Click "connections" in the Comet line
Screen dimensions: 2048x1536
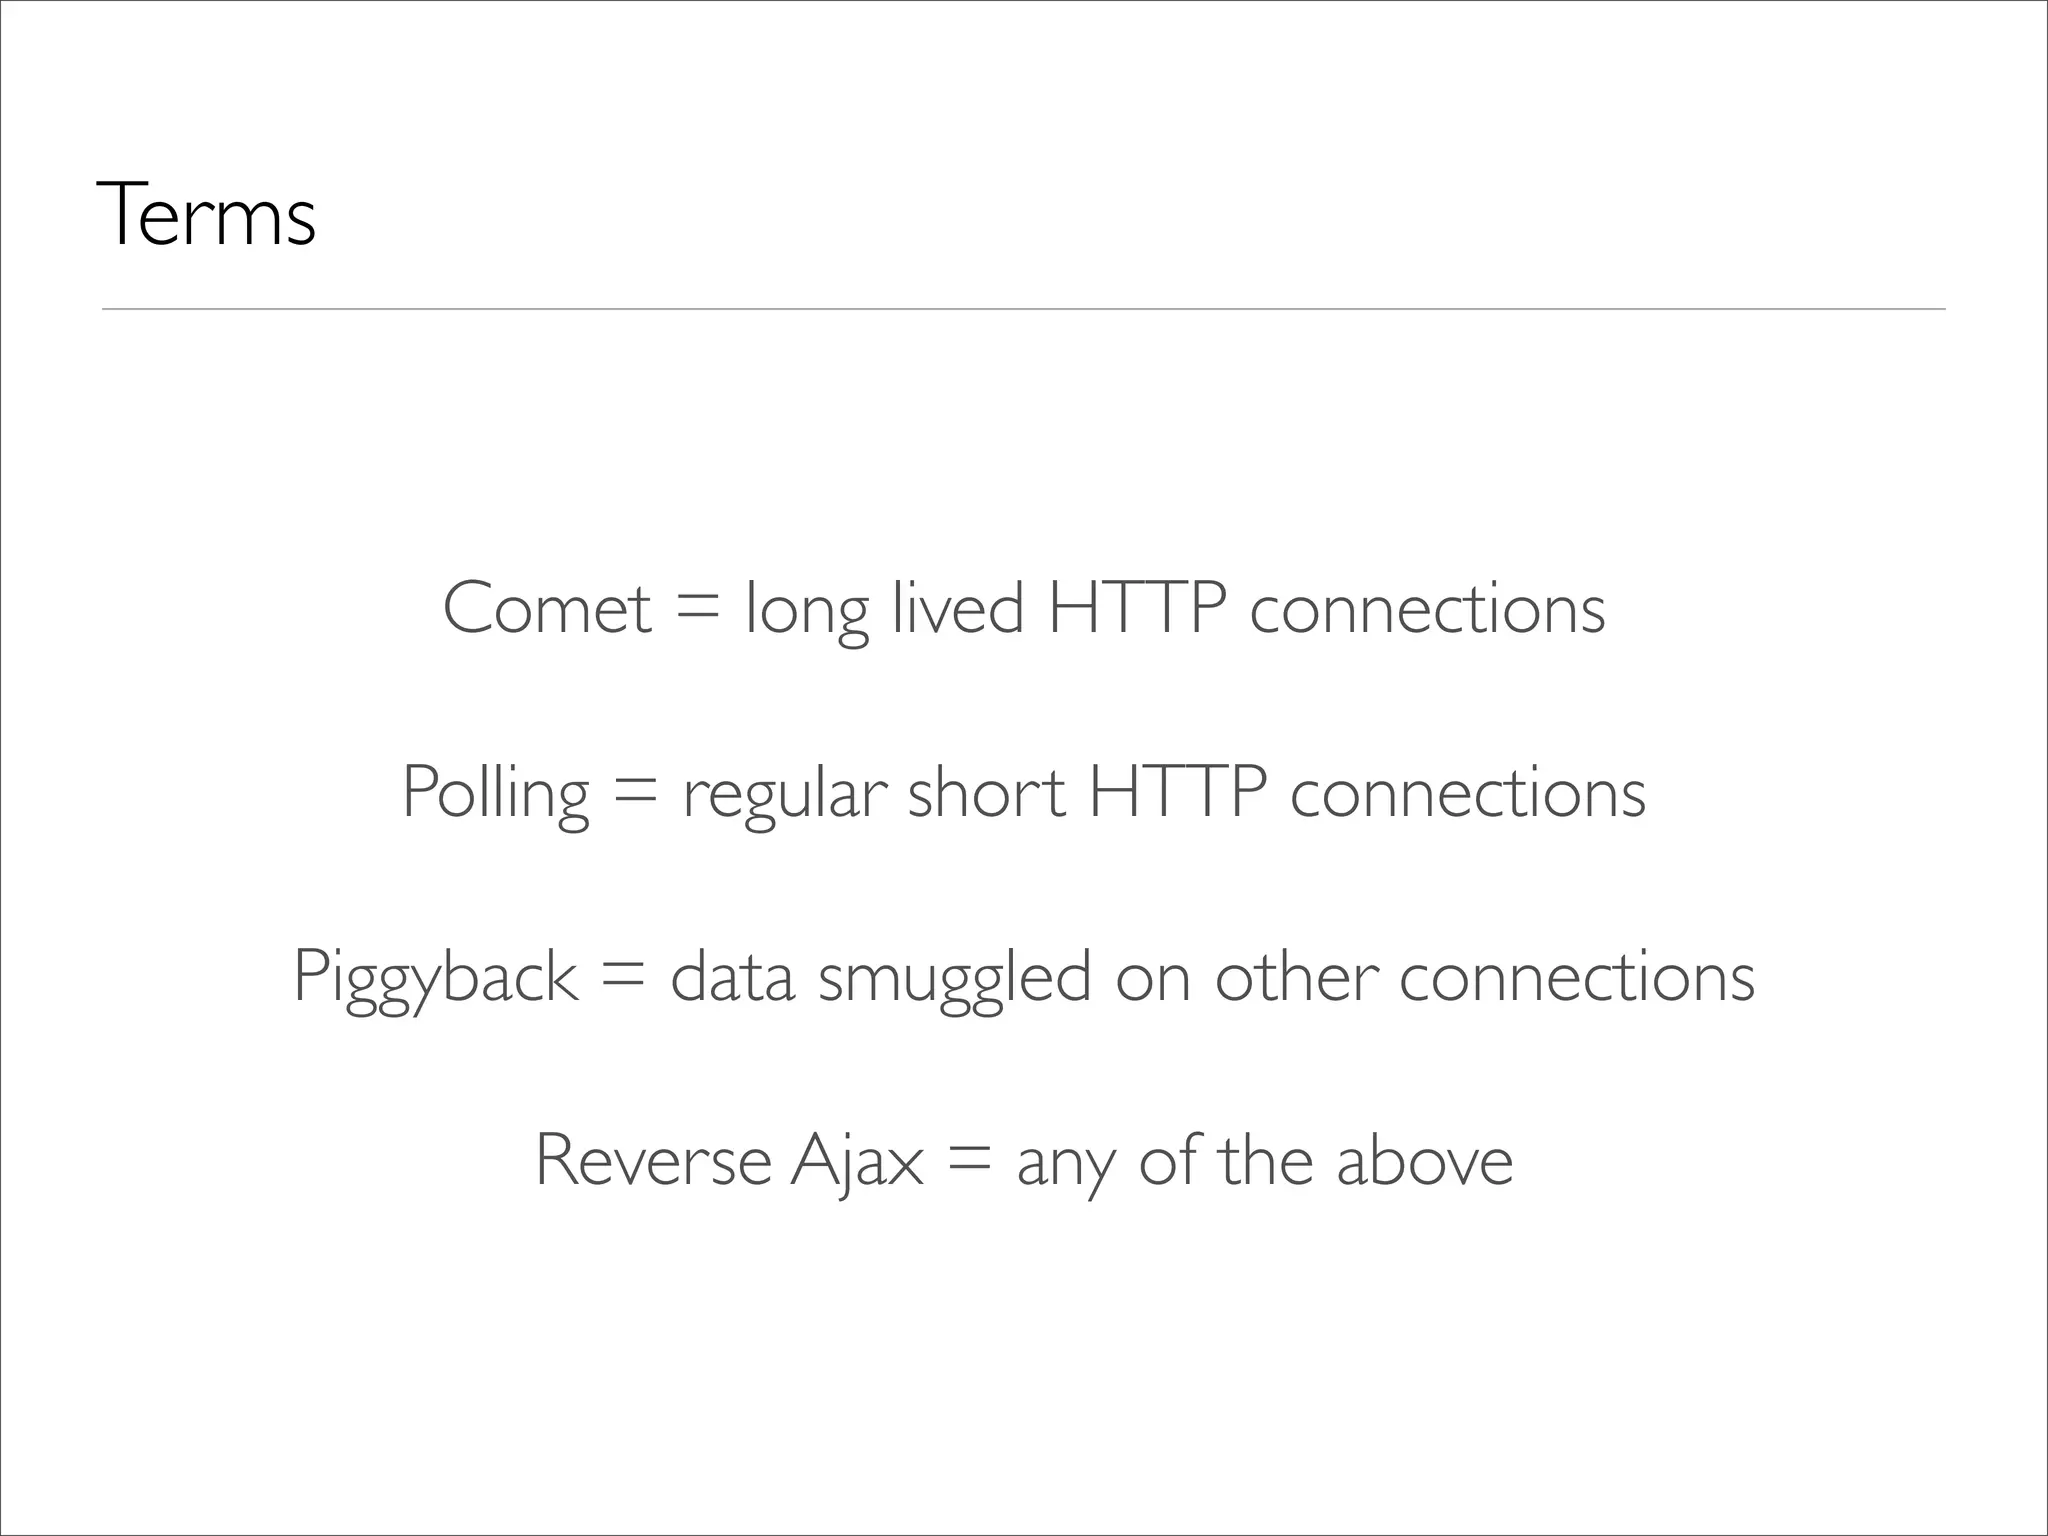(1428, 609)
